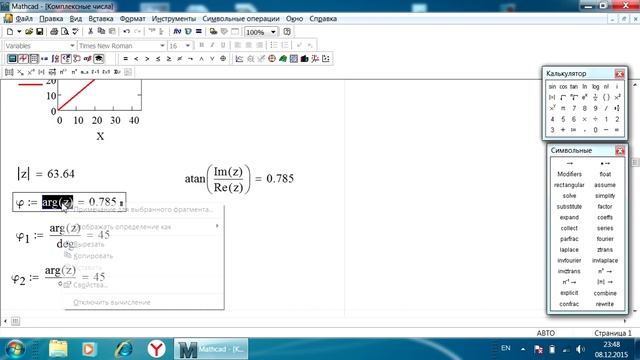
Task: Toggle the Boolean palette button
Action: coord(66,59)
